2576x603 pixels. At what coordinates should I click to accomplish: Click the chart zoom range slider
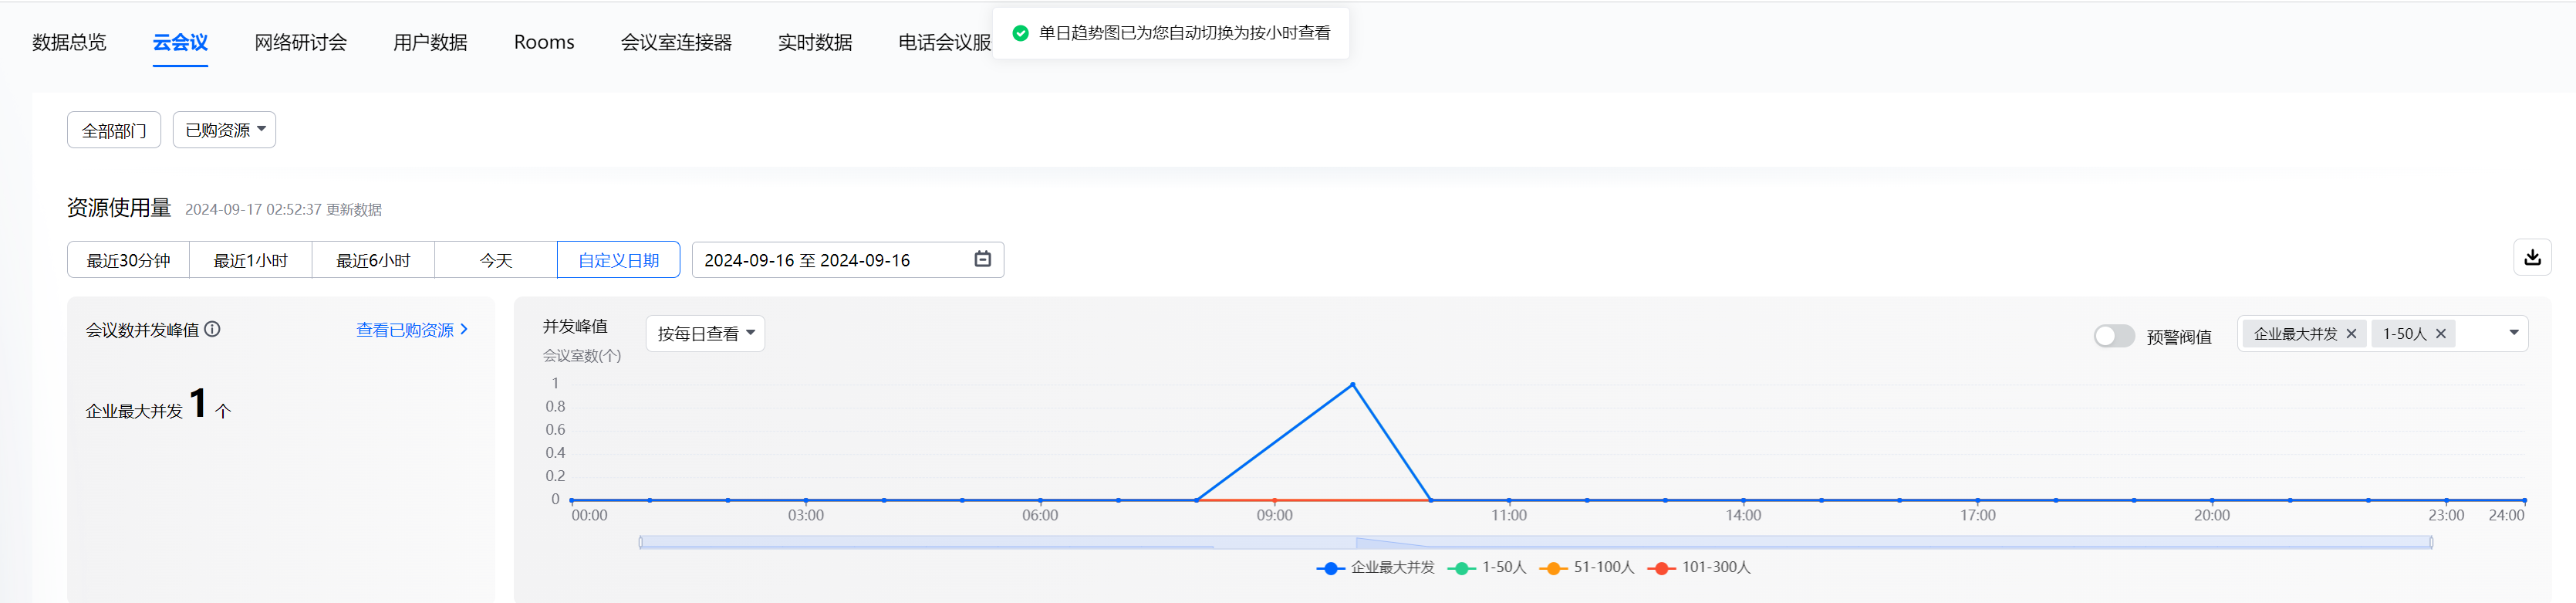(1536, 542)
